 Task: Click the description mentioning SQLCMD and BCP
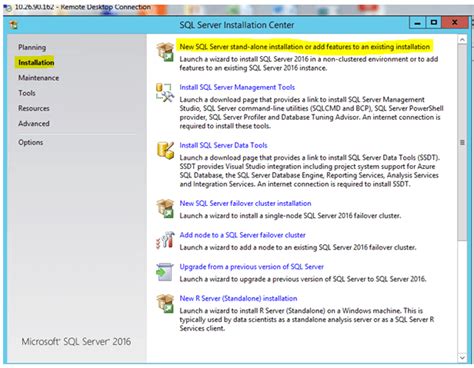click(x=311, y=113)
